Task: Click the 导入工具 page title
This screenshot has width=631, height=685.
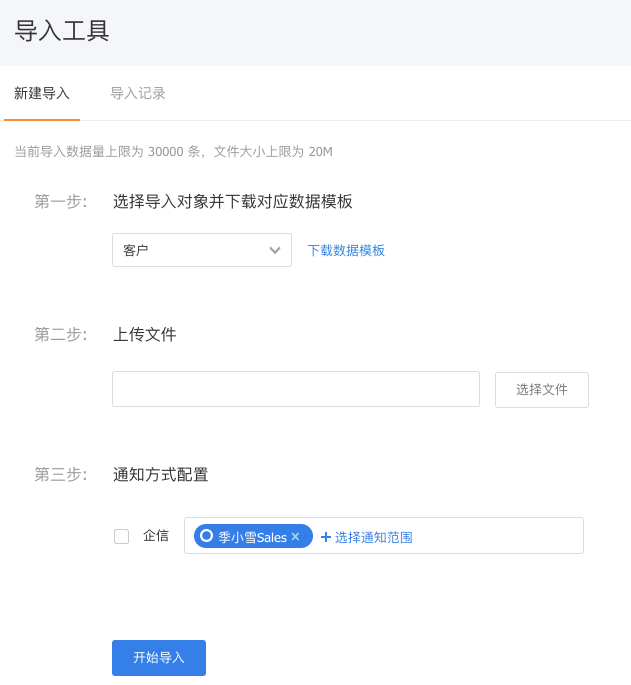Action: pos(62,31)
